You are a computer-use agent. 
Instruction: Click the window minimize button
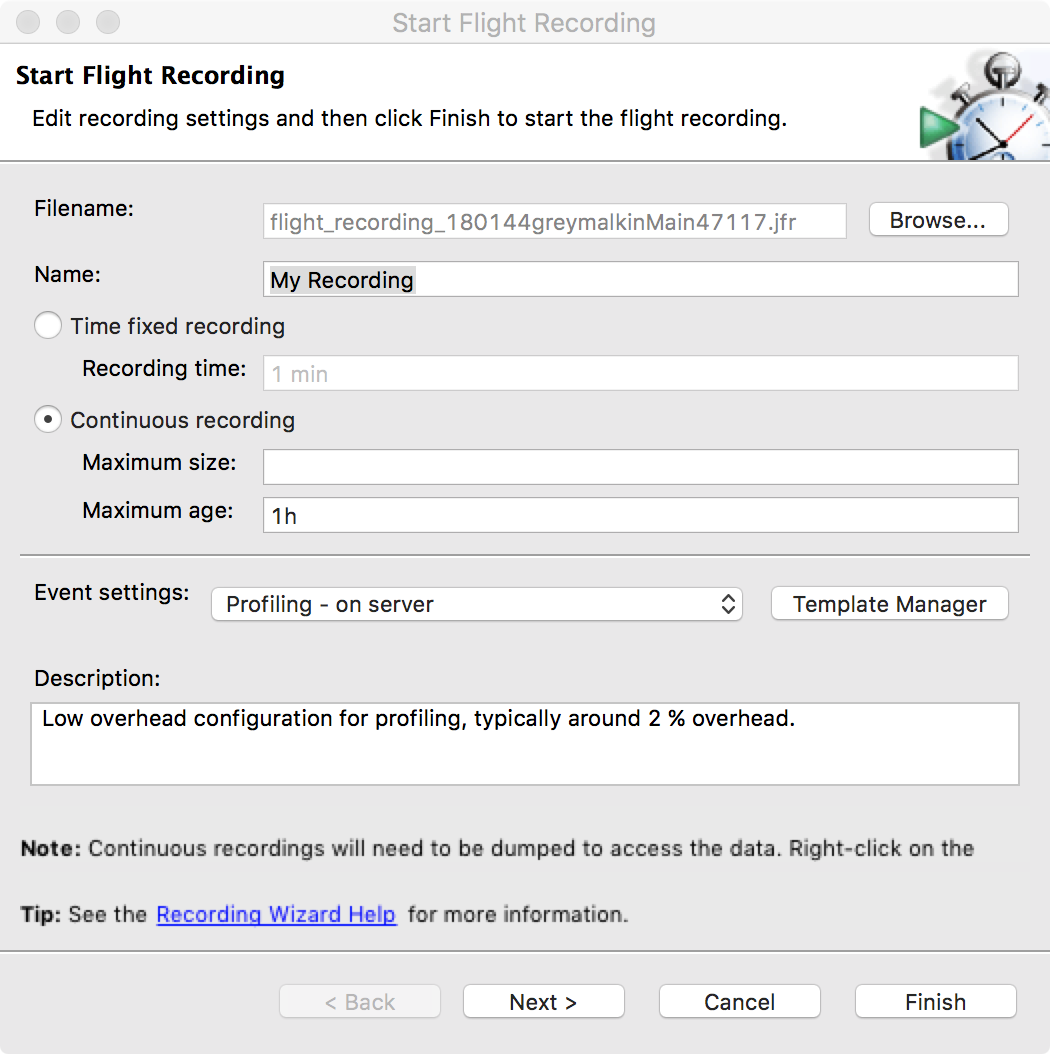click(68, 22)
